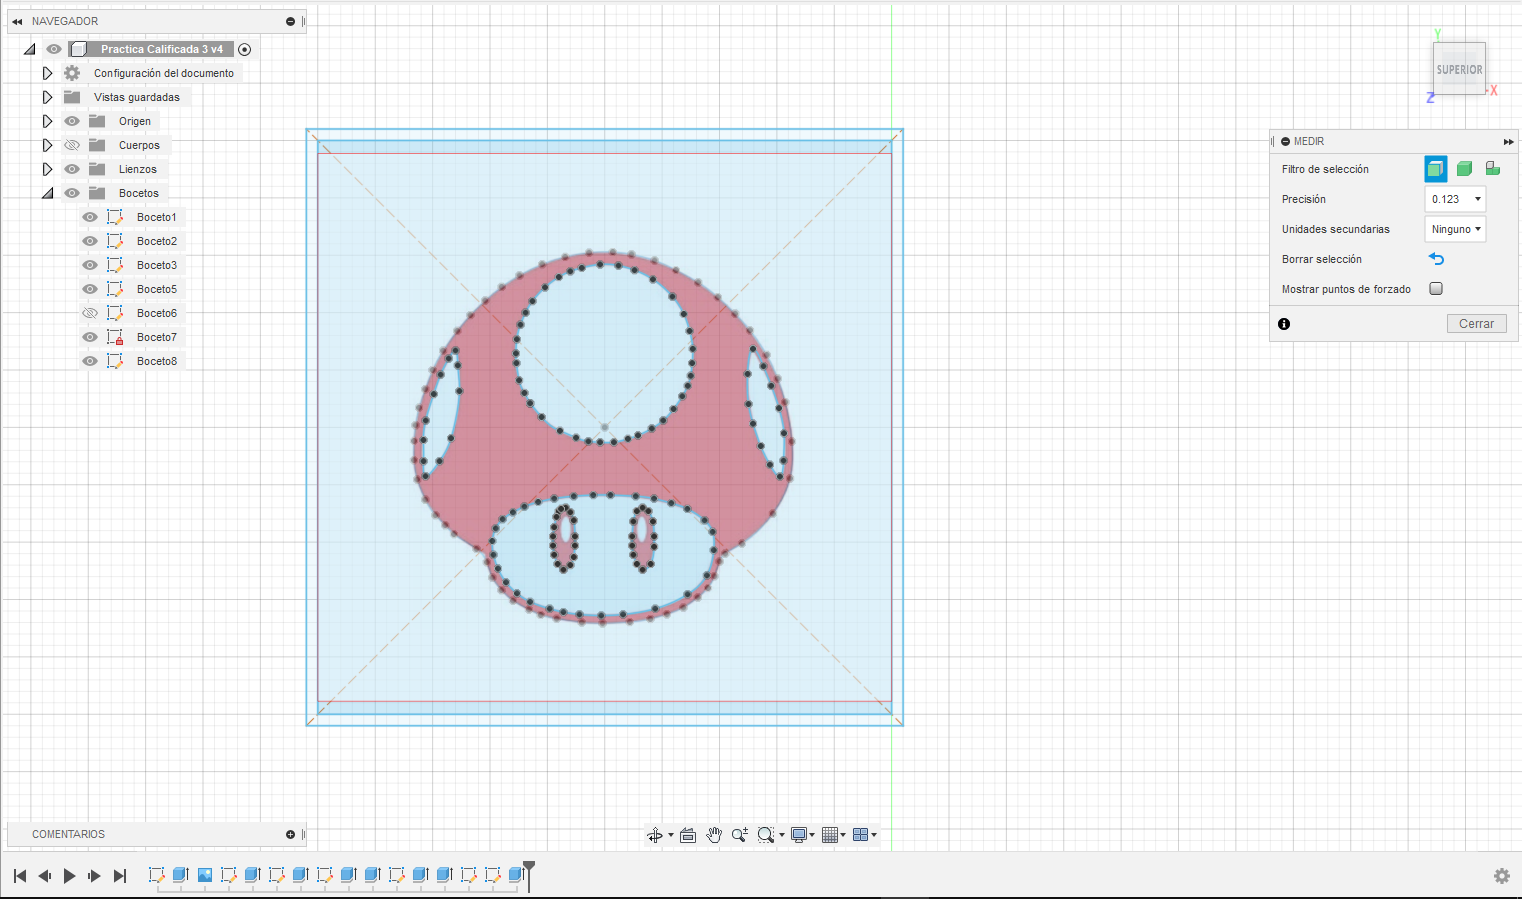This screenshot has height=899, width=1522.
Task: Choose the component selection filter icon
Action: [x=1492, y=169]
